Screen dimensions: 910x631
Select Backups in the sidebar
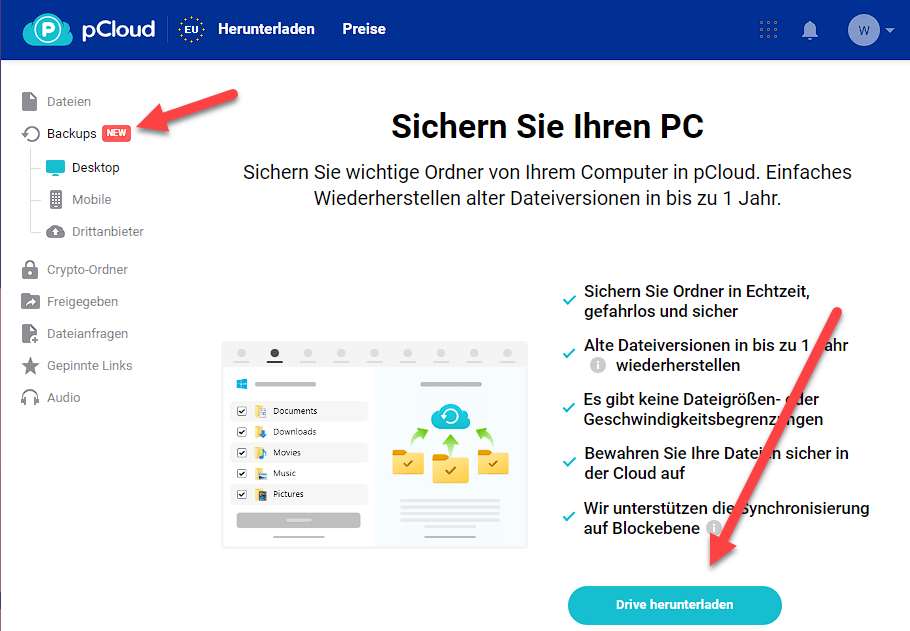click(71, 134)
